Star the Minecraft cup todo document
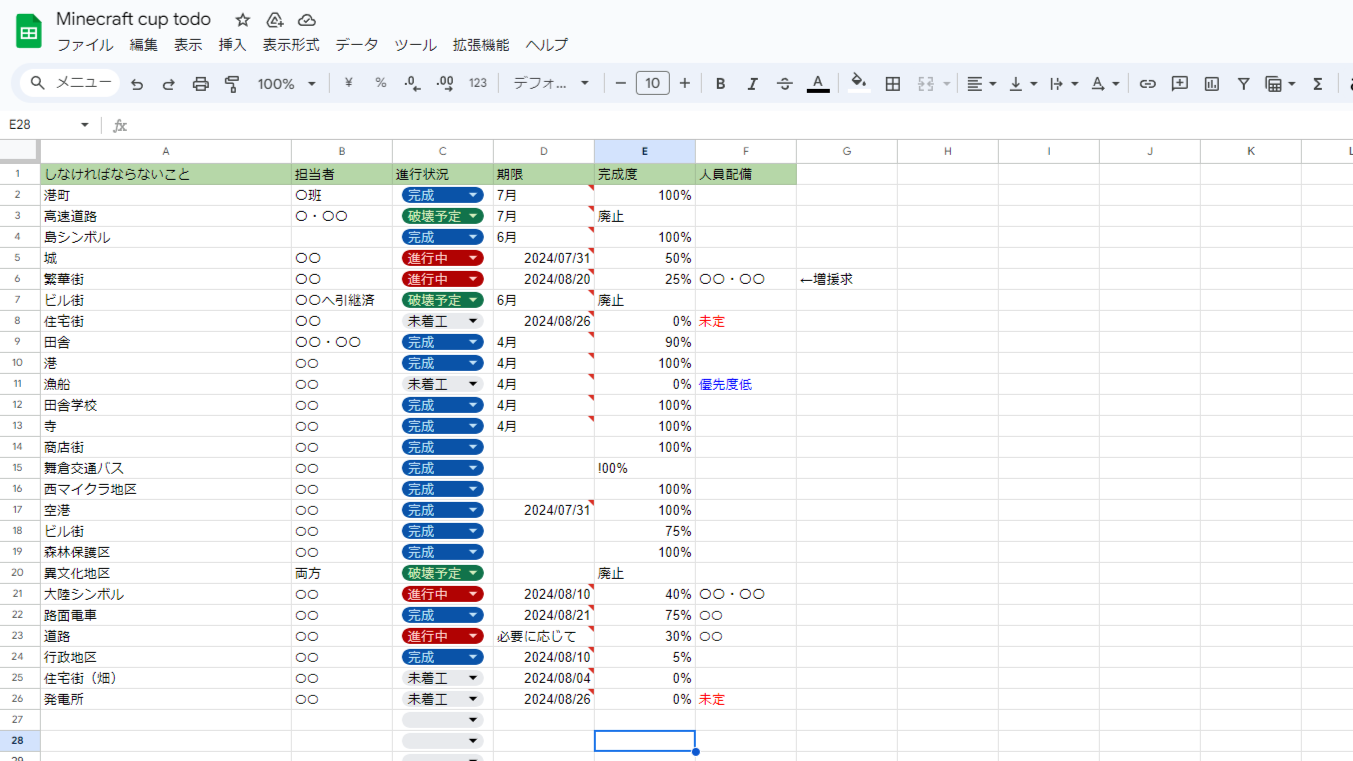 pyautogui.click(x=243, y=20)
